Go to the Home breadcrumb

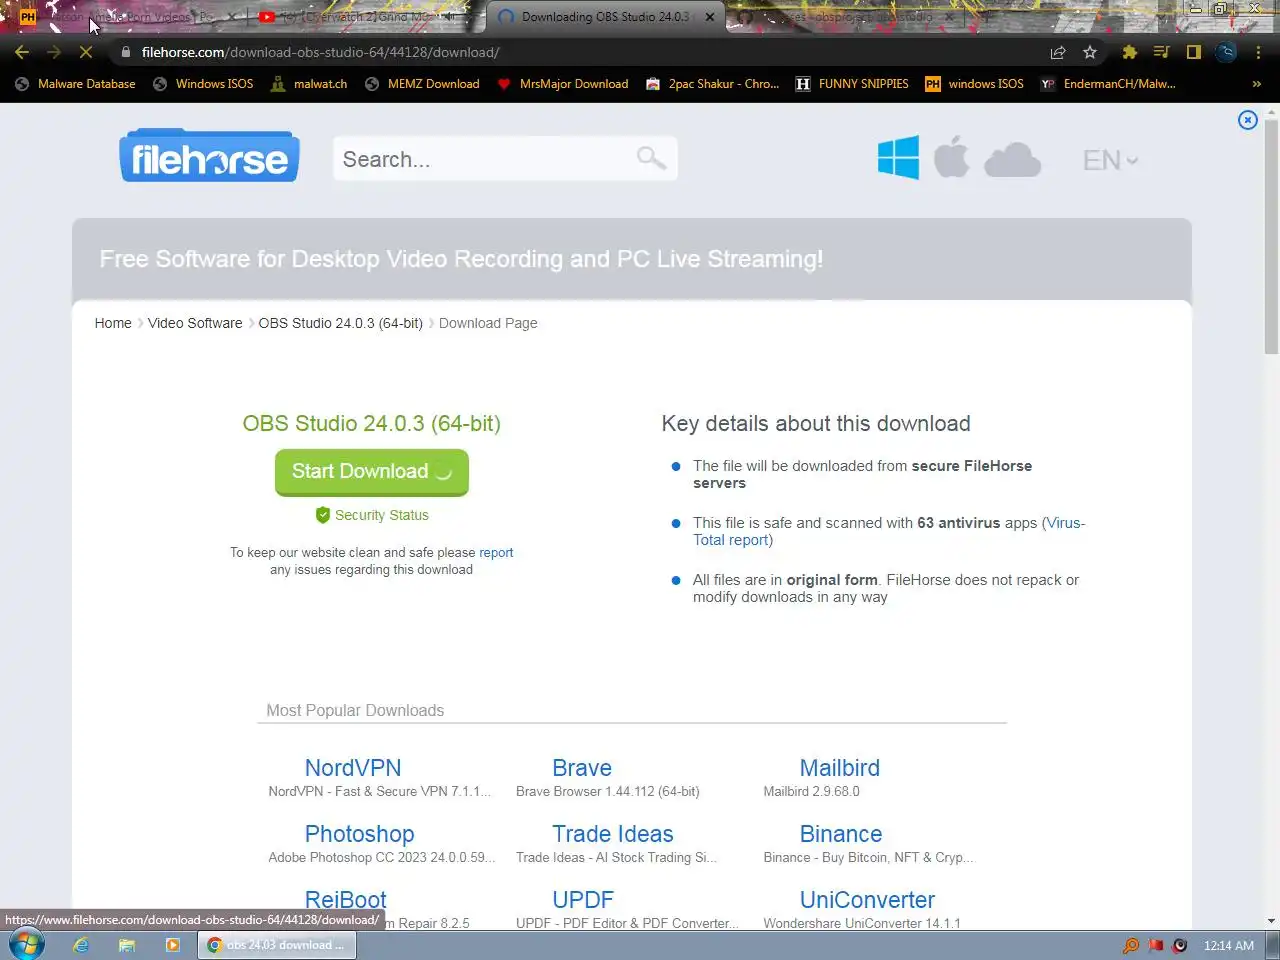[113, 323]
